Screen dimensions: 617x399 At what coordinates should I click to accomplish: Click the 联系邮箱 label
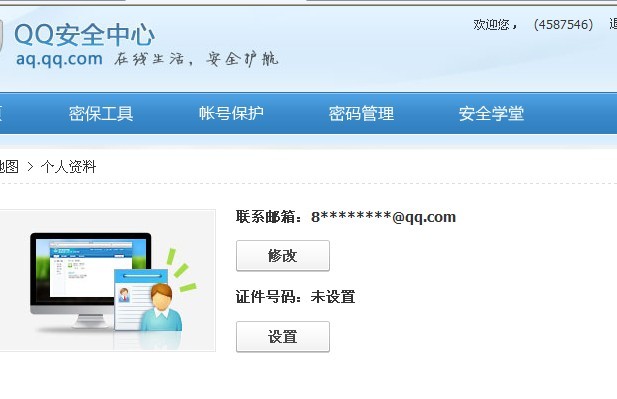[x=269, y=217]
